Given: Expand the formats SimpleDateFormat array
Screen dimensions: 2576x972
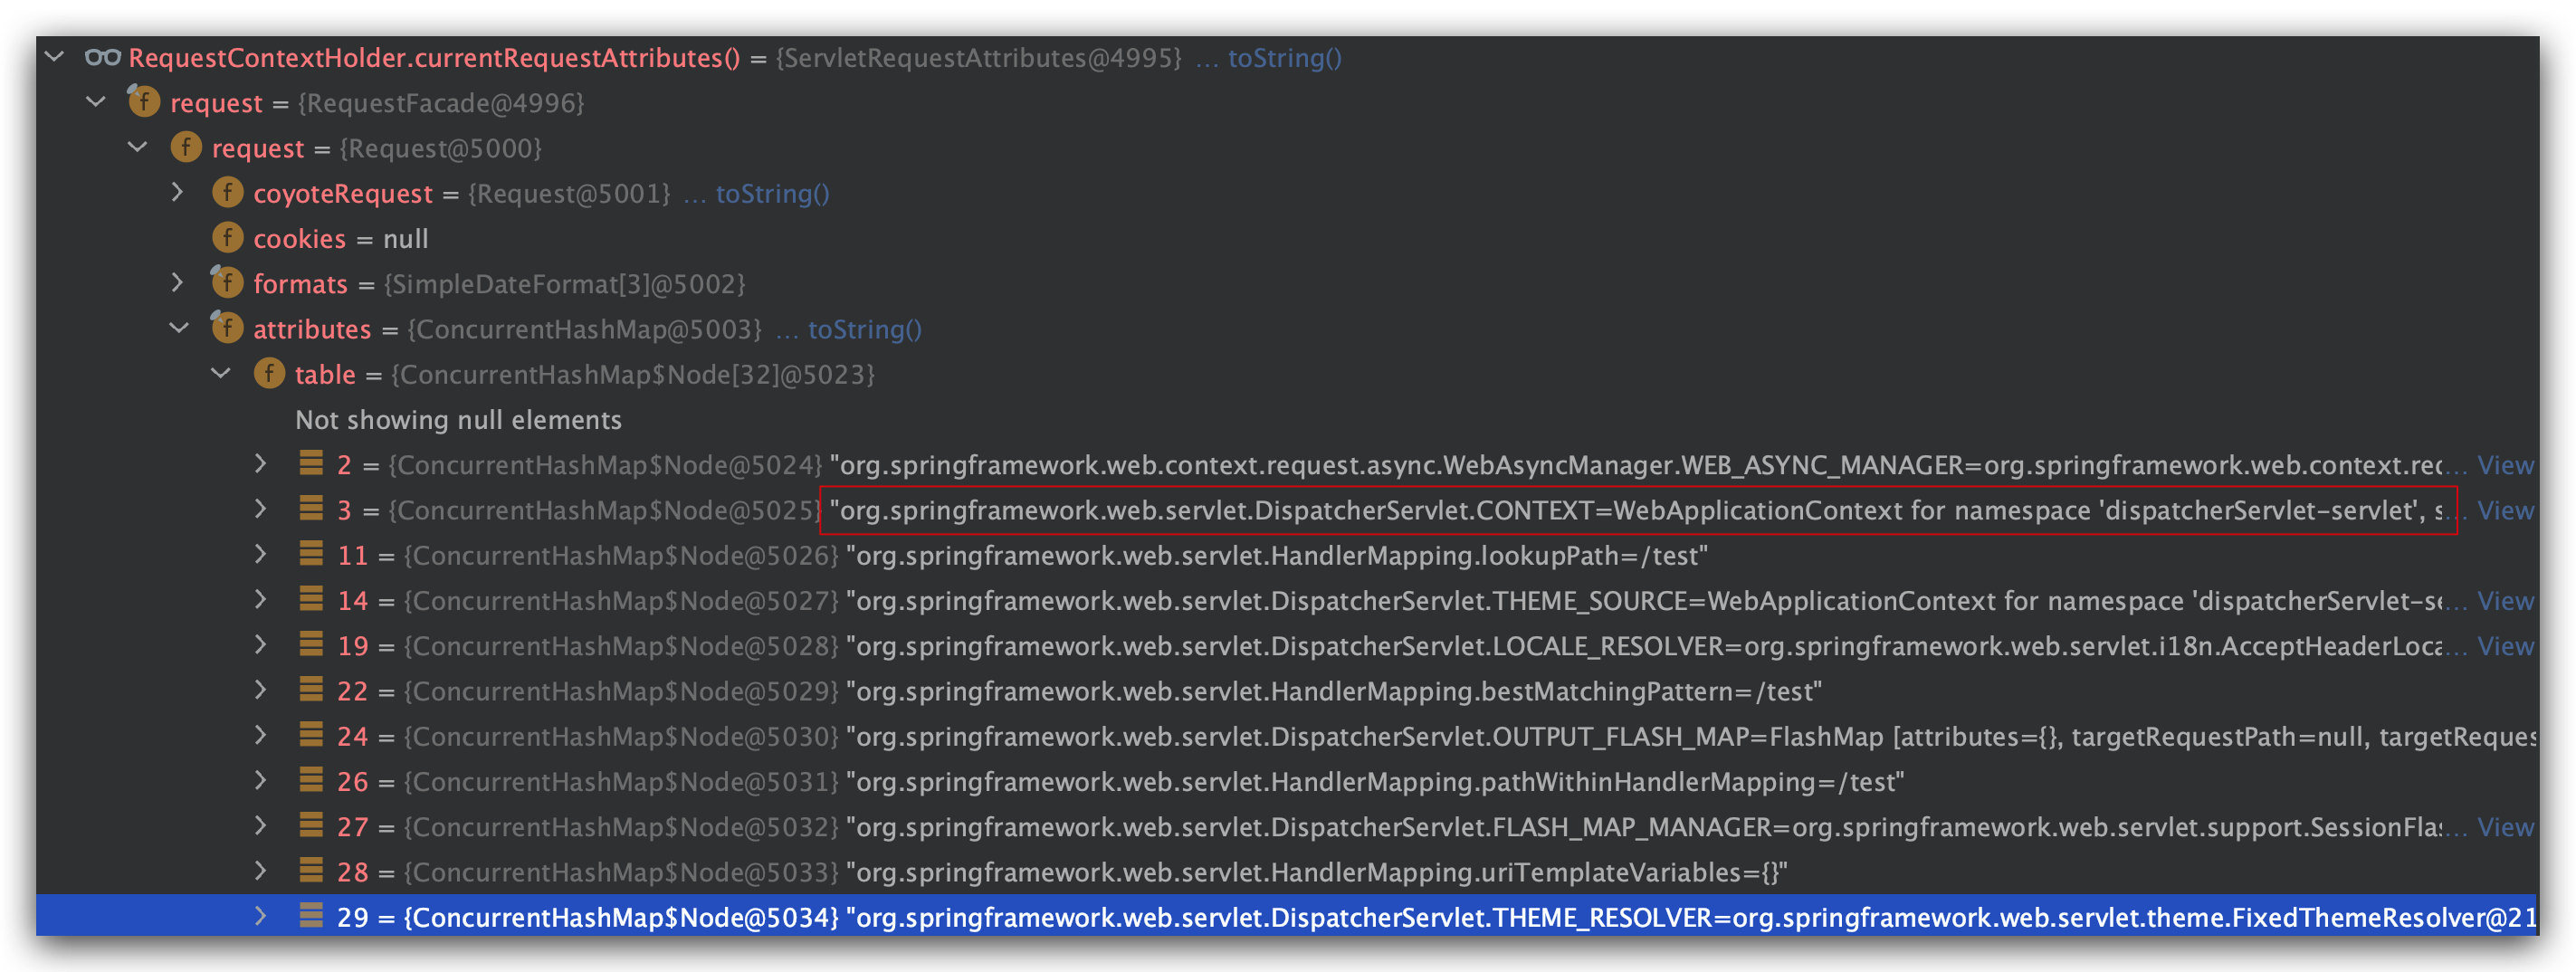Looking at the screenshot, I should point(178,283).
